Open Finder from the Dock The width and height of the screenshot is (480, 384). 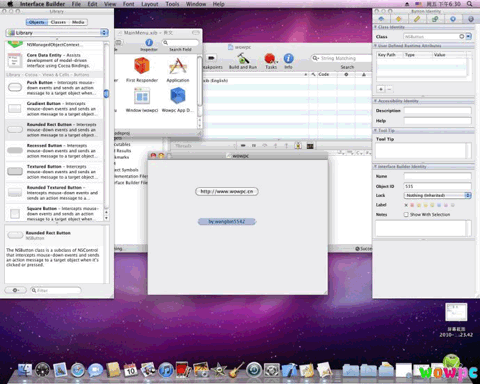pyautogui.click(x=25, y=370)
